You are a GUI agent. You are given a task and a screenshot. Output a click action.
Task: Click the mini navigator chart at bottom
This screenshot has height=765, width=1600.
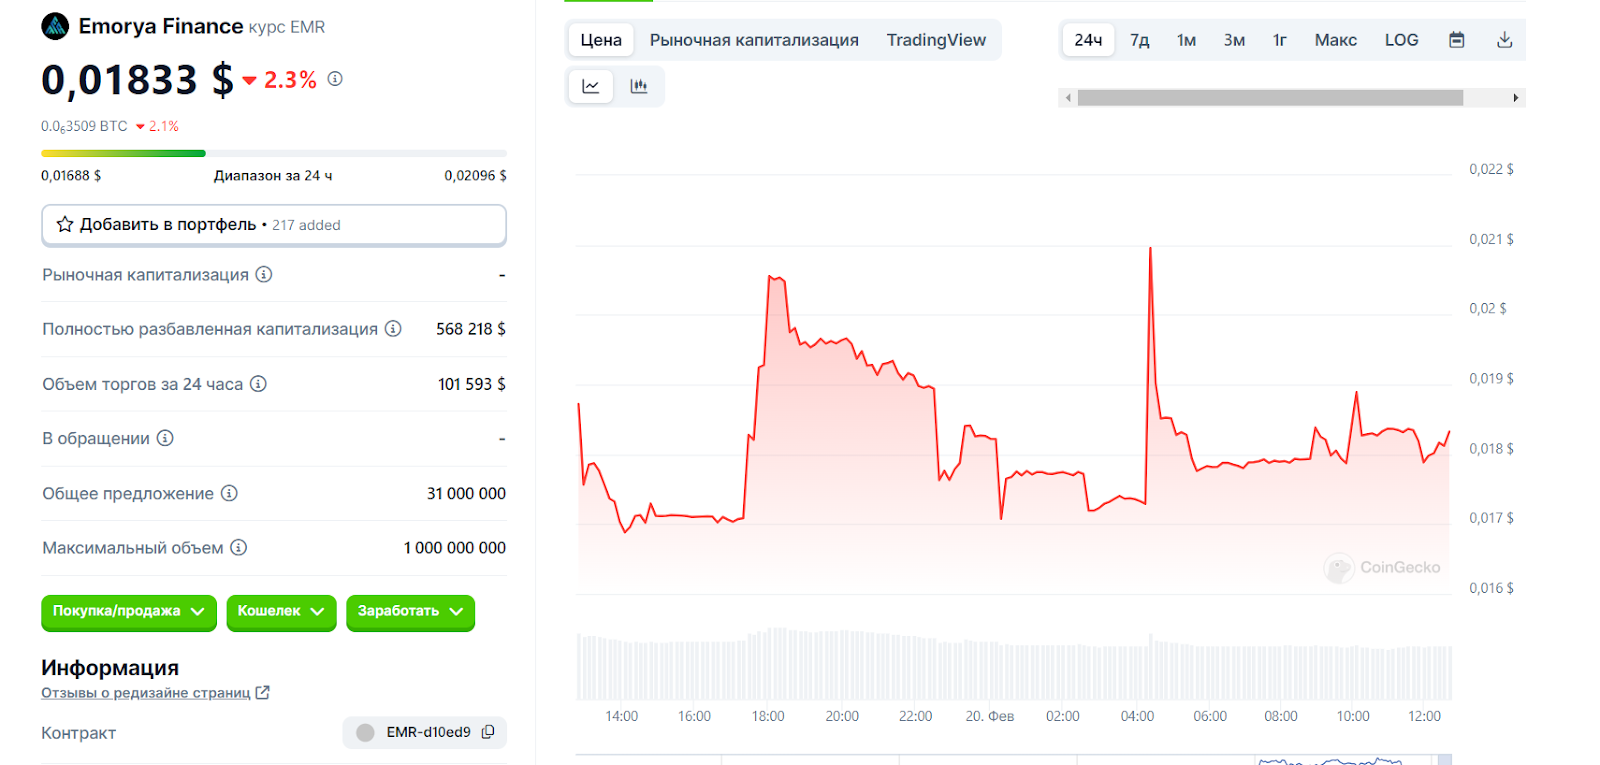click(1013, 760)
